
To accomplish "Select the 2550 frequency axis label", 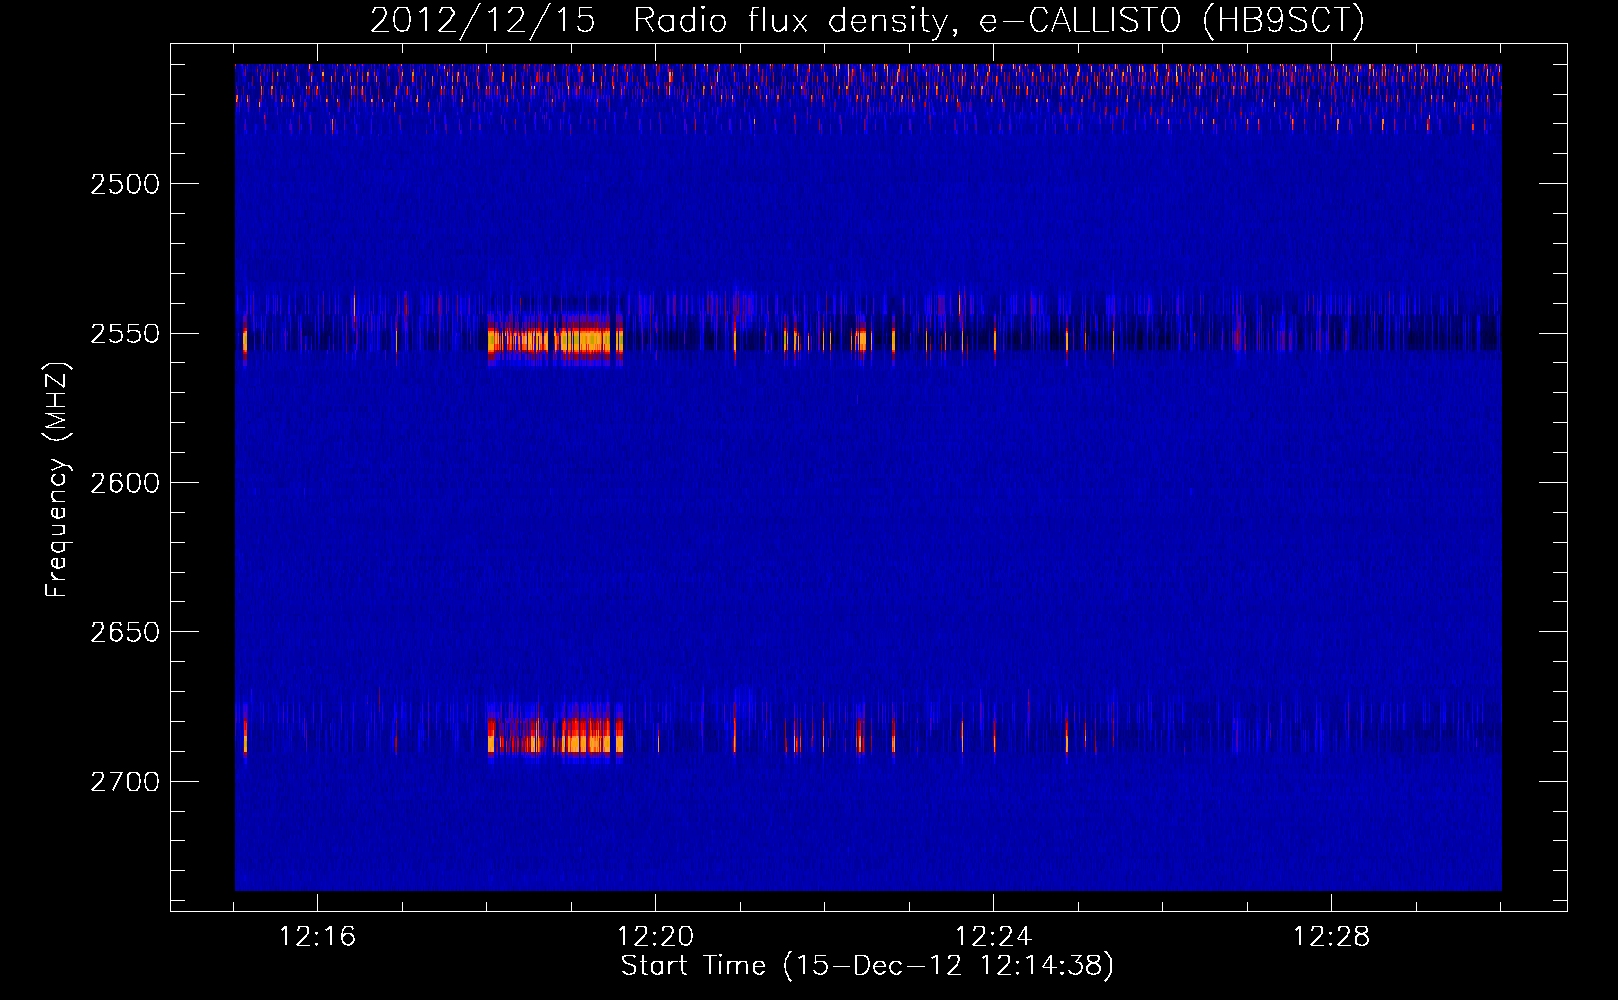I will [x=125, y=334].
